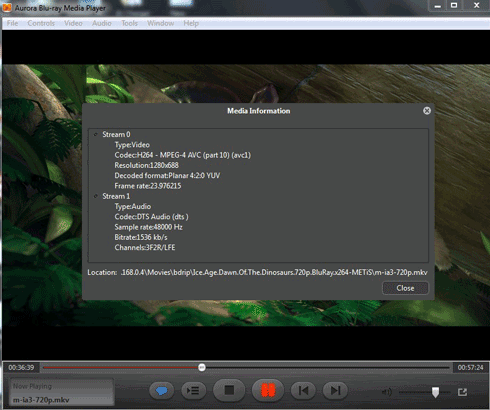Select the Bitrate:1536 kb/s row
The image size is (490, 410).
tap(141, 237)
